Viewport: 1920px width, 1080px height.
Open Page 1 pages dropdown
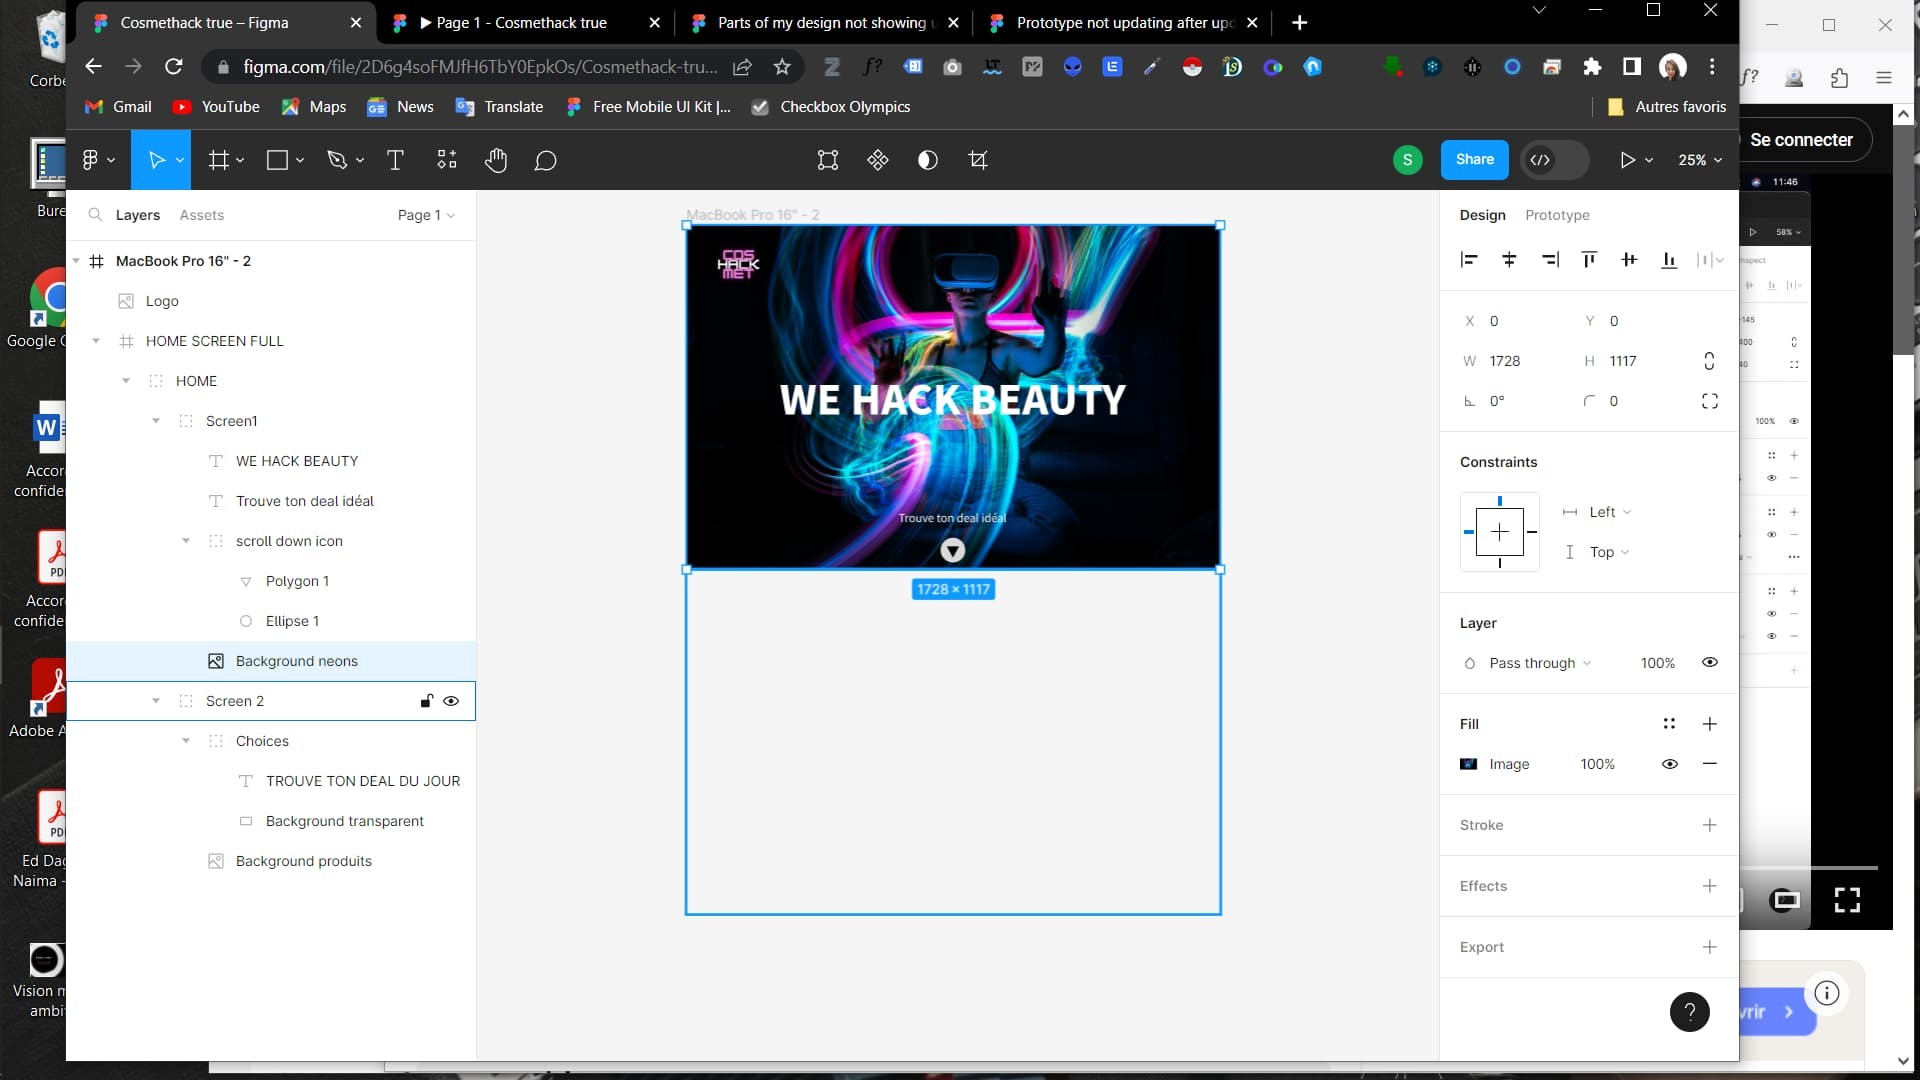426,215
